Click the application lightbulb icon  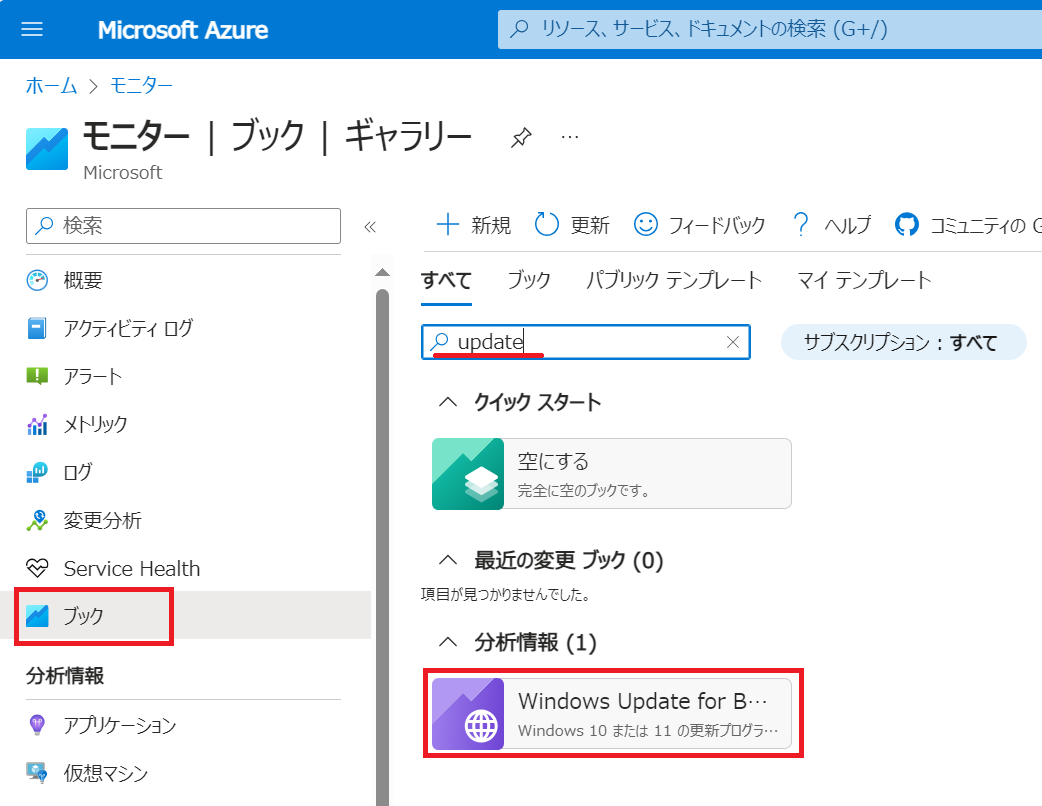click(x=37, y=725)
